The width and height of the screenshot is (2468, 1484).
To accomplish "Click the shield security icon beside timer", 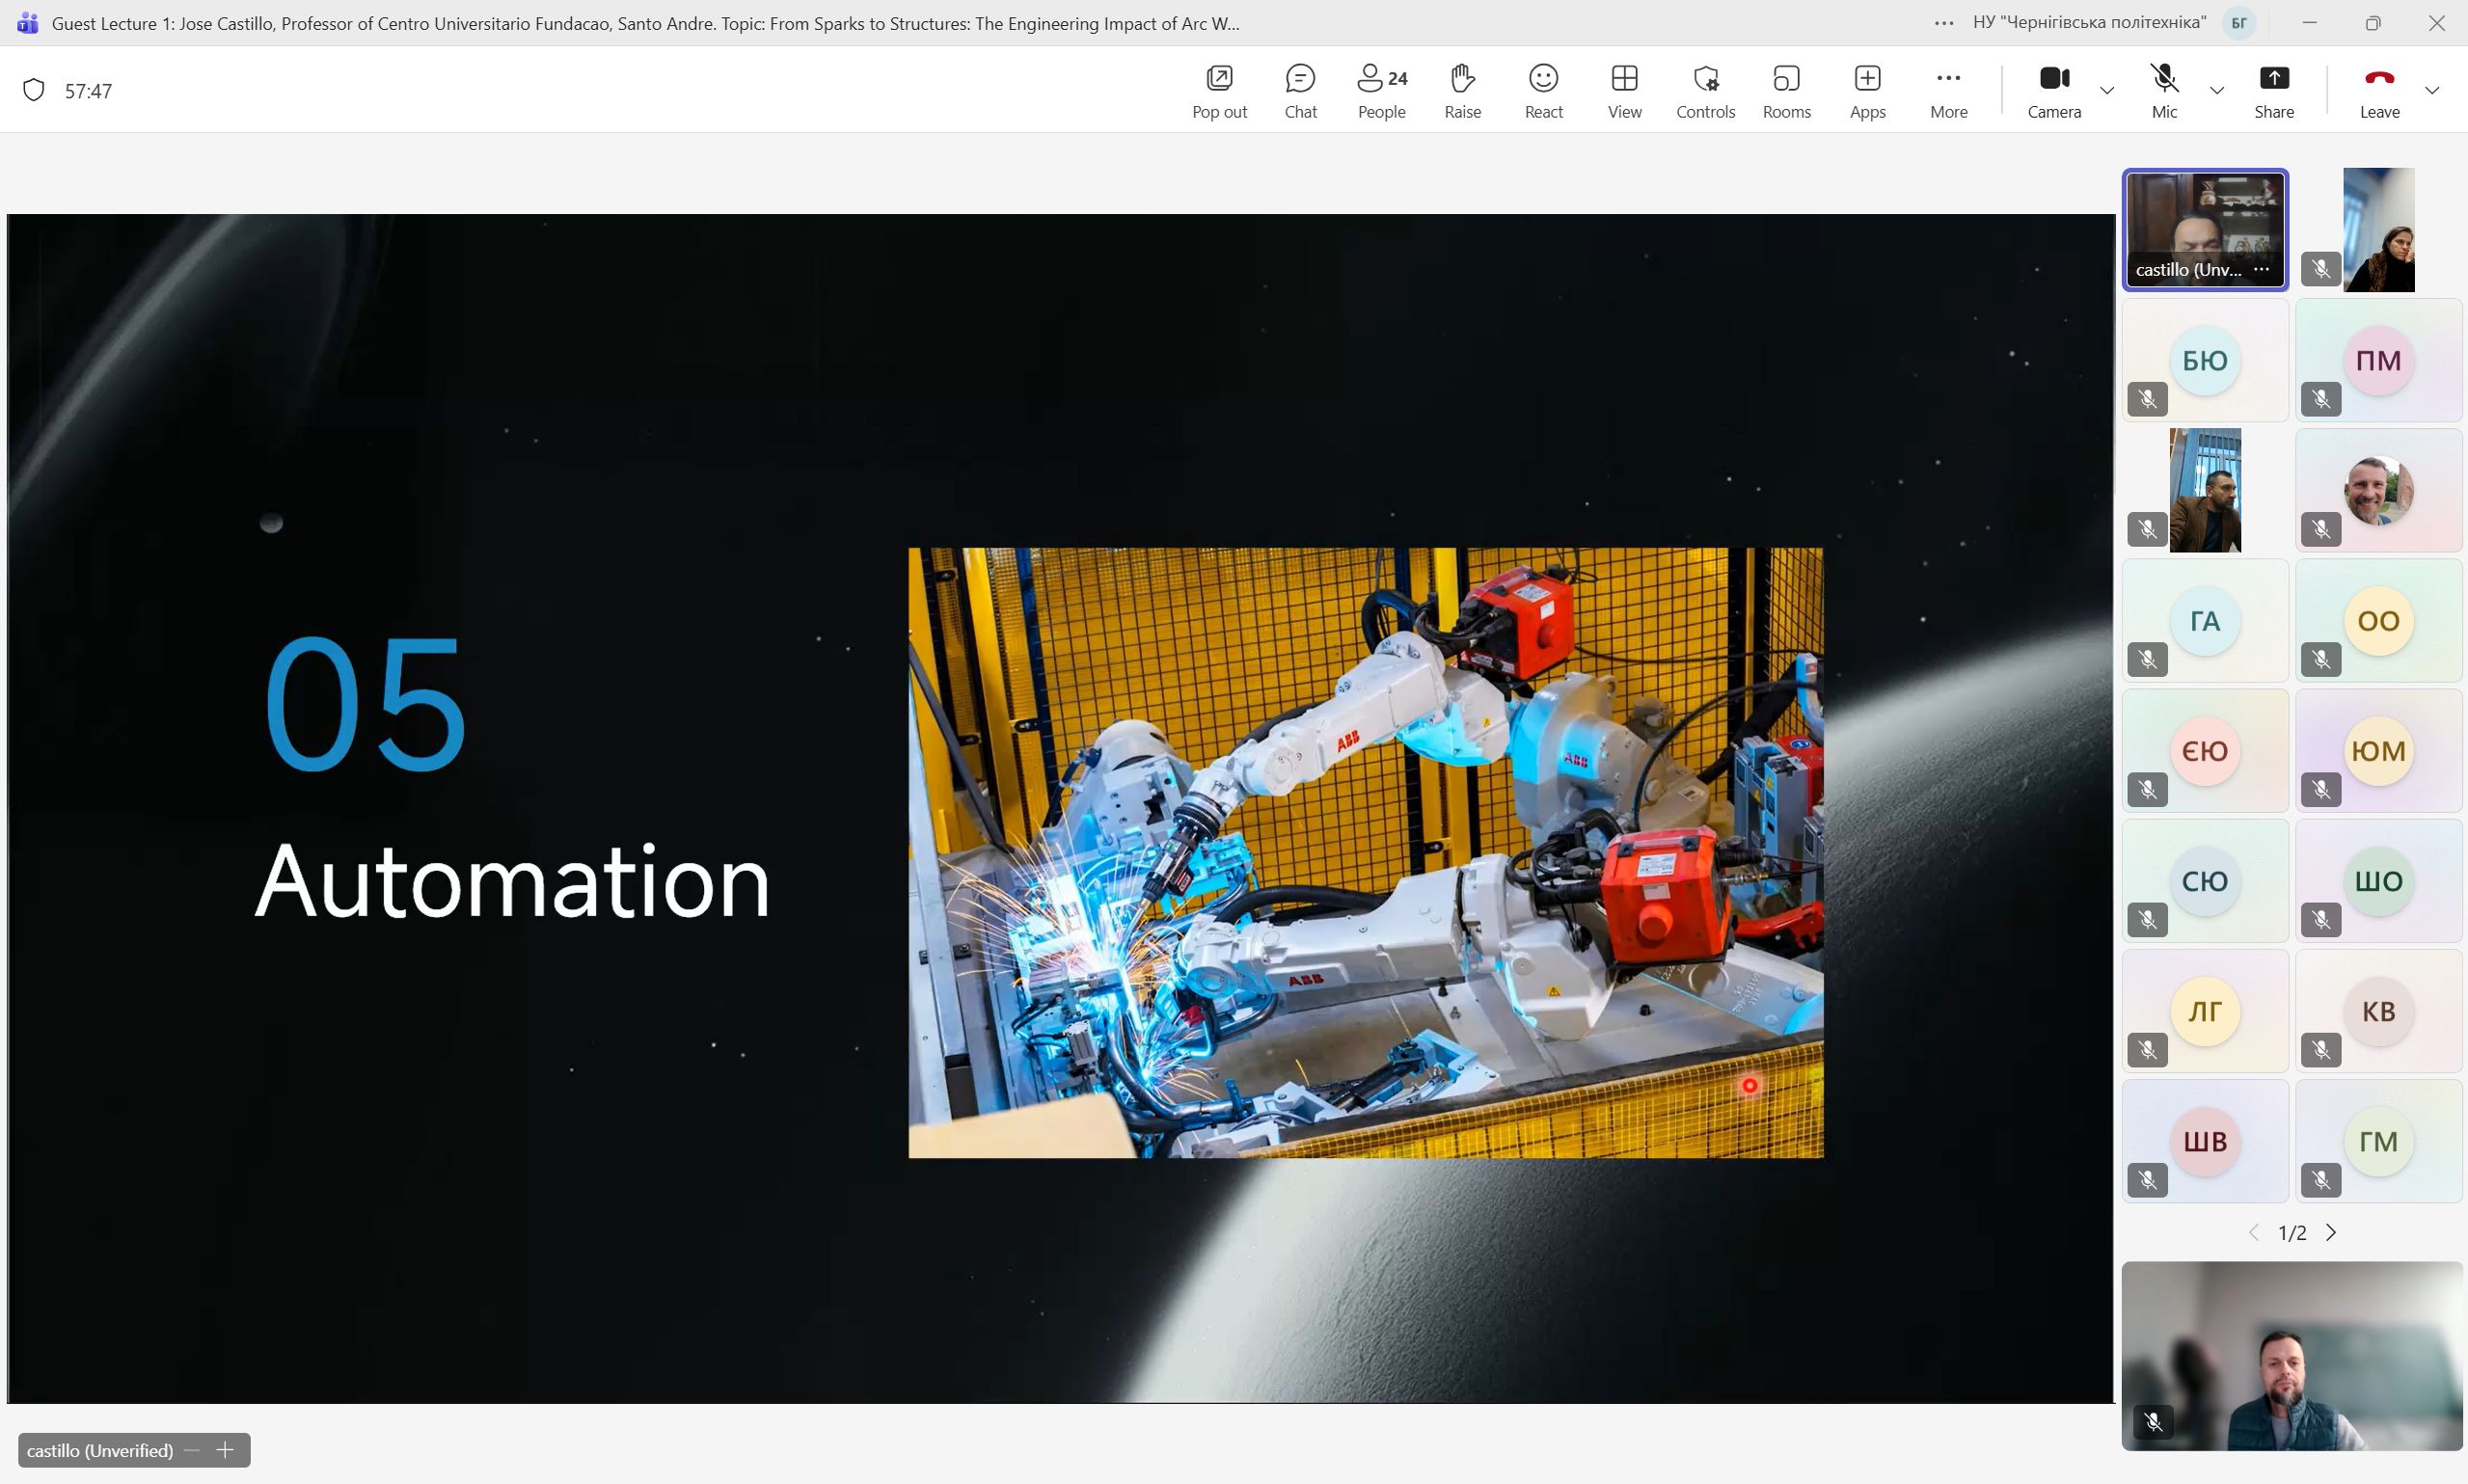I will pyautogui.click(x=34, y=91).
